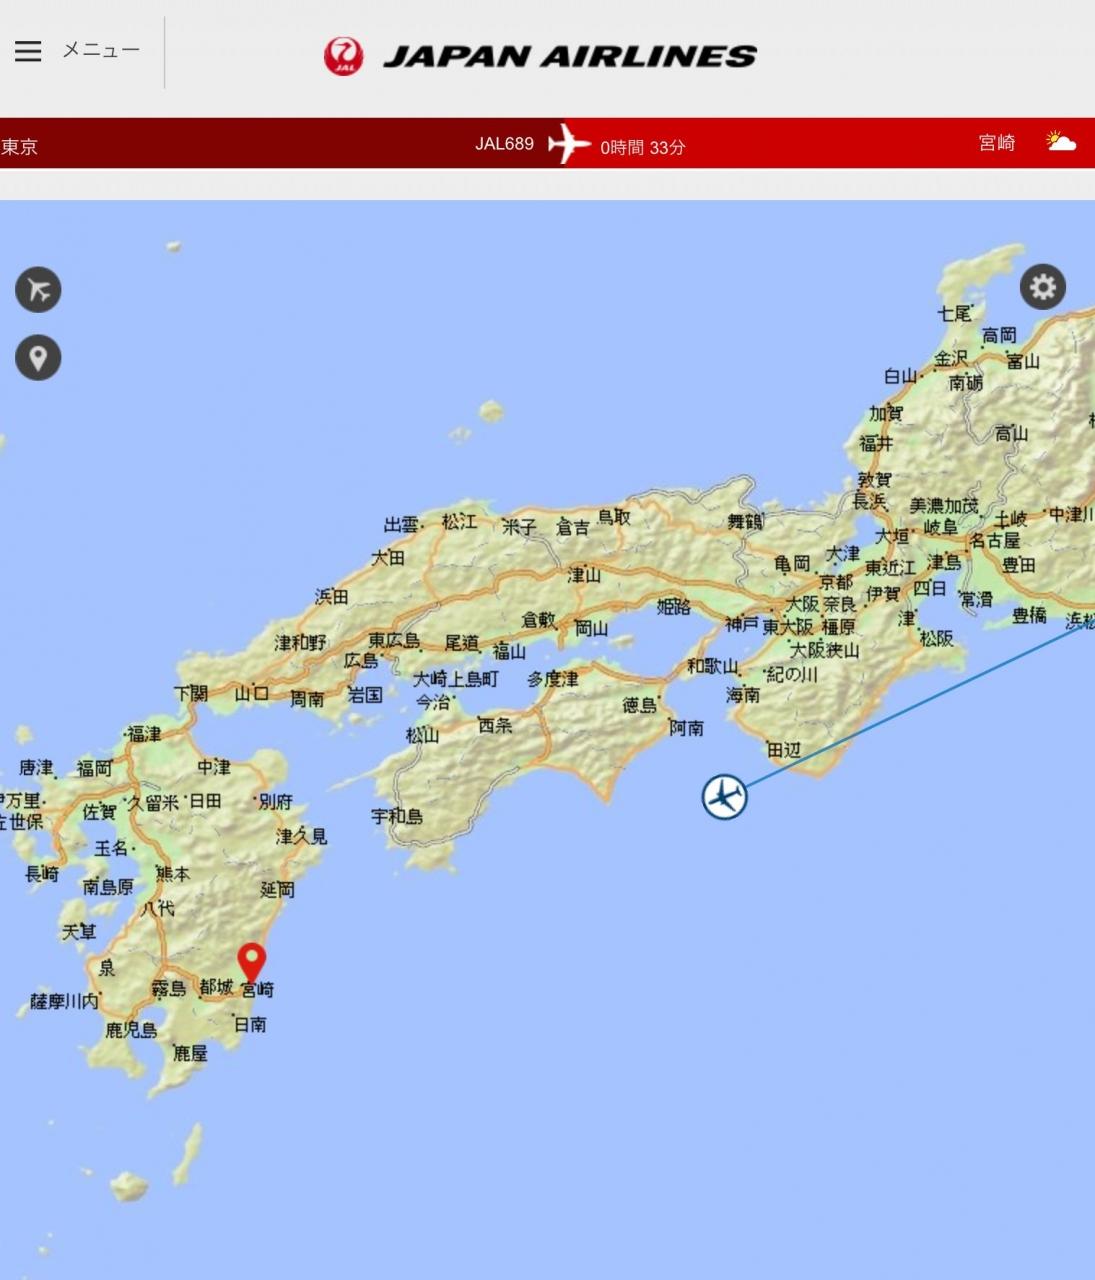Click the white airplane icon in flight bar

tap(569, 144)
